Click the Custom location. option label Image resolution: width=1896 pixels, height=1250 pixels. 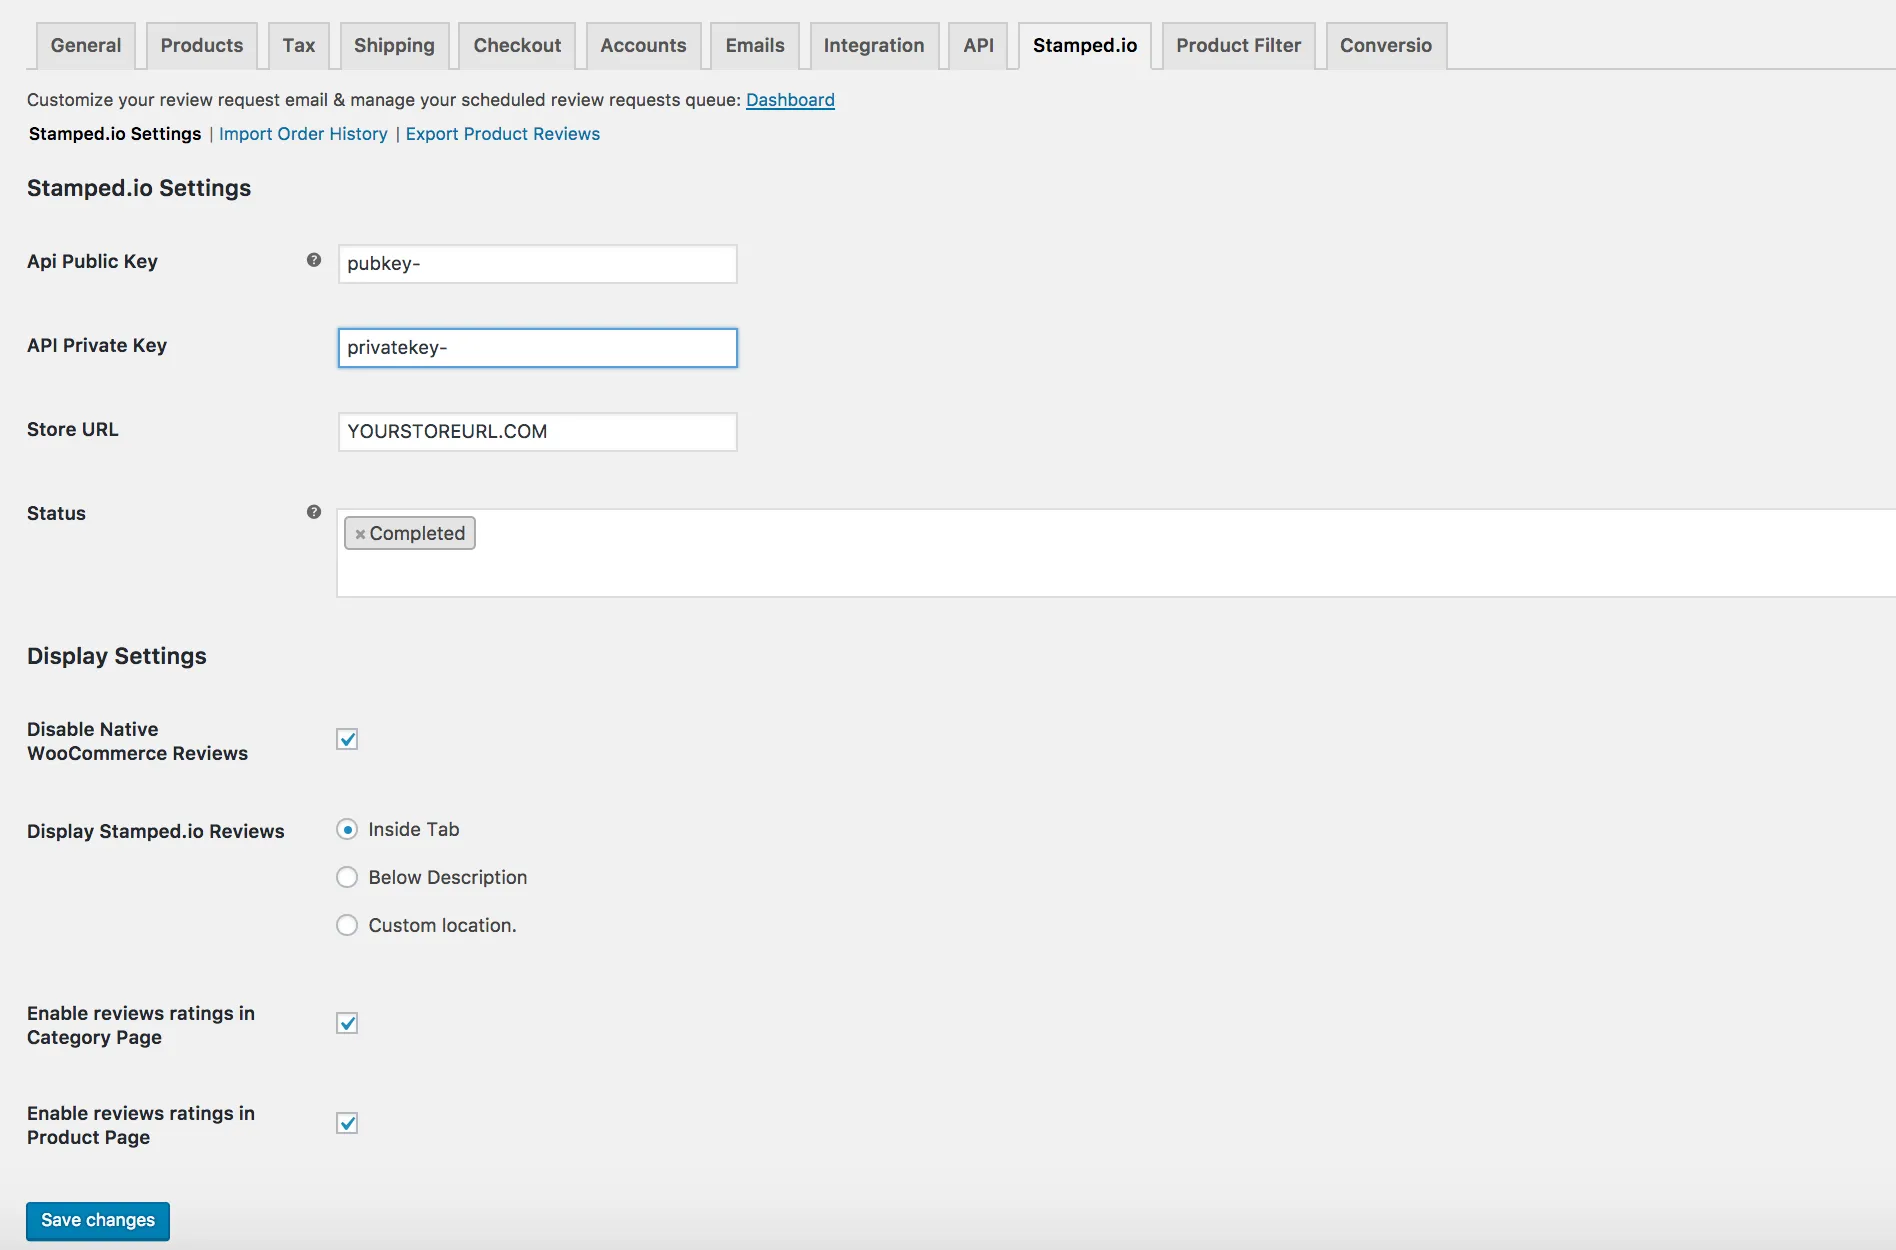pos(442,925)
